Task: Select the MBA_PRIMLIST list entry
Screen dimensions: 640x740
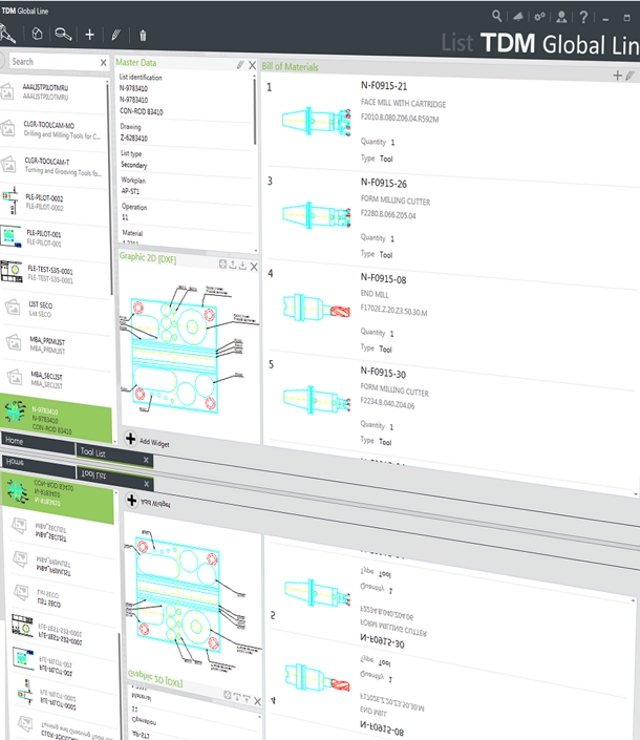Action: pos(56,345)
